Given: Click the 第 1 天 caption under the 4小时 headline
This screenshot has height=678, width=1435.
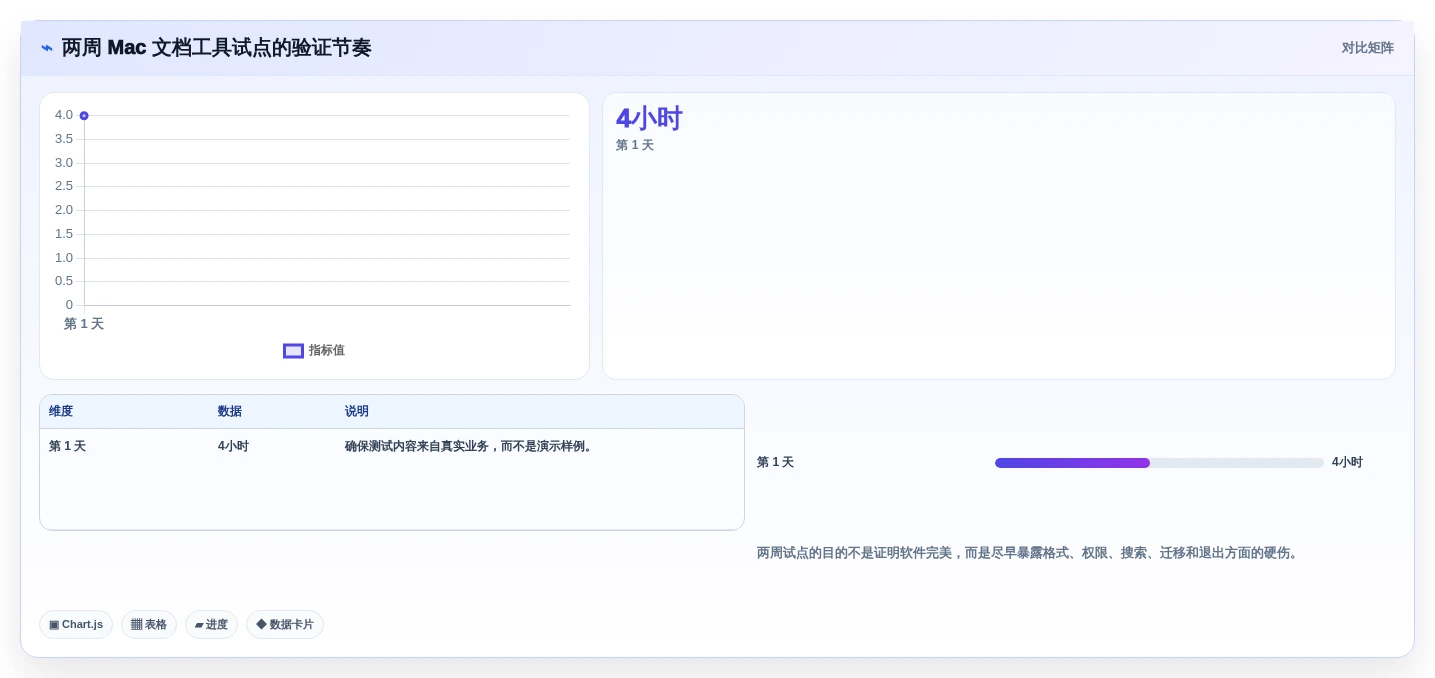Looking at the screenshot, I should [x=635, y=145].
